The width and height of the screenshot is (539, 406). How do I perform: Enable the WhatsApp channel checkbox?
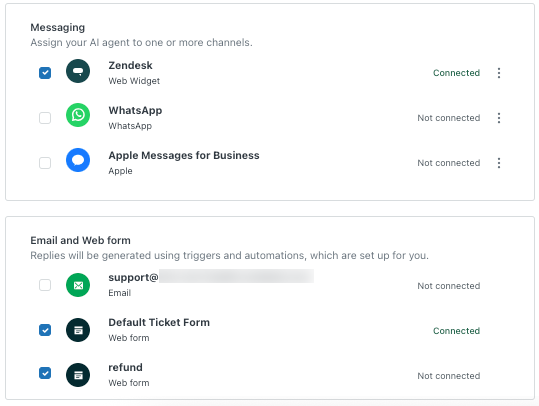coord(45,118)
